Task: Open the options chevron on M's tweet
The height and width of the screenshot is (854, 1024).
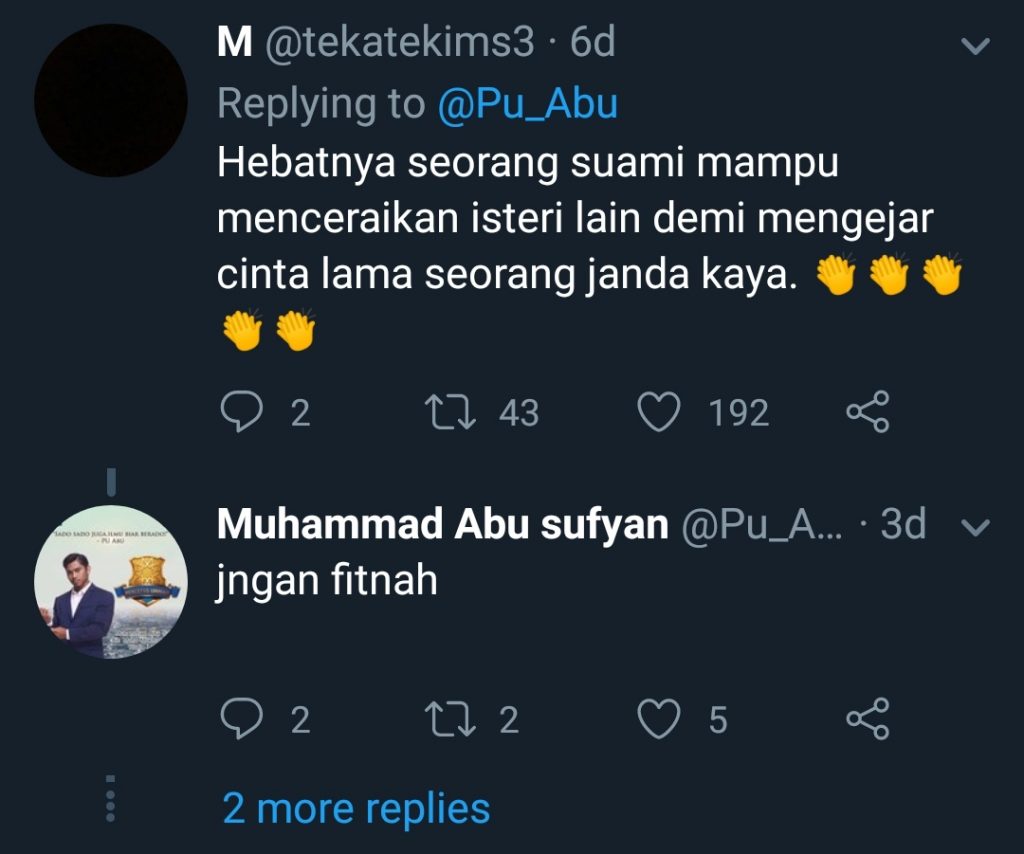Action: [x=974, y=46]
